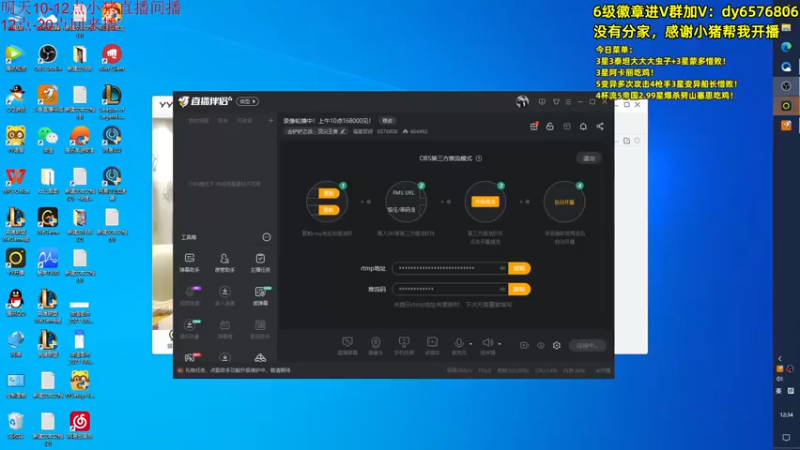The width and height of the screenshot is (800, 450).
Task: Open NetEase Cloud Music desktop shortcut
Action: click(x=80, y=425)
